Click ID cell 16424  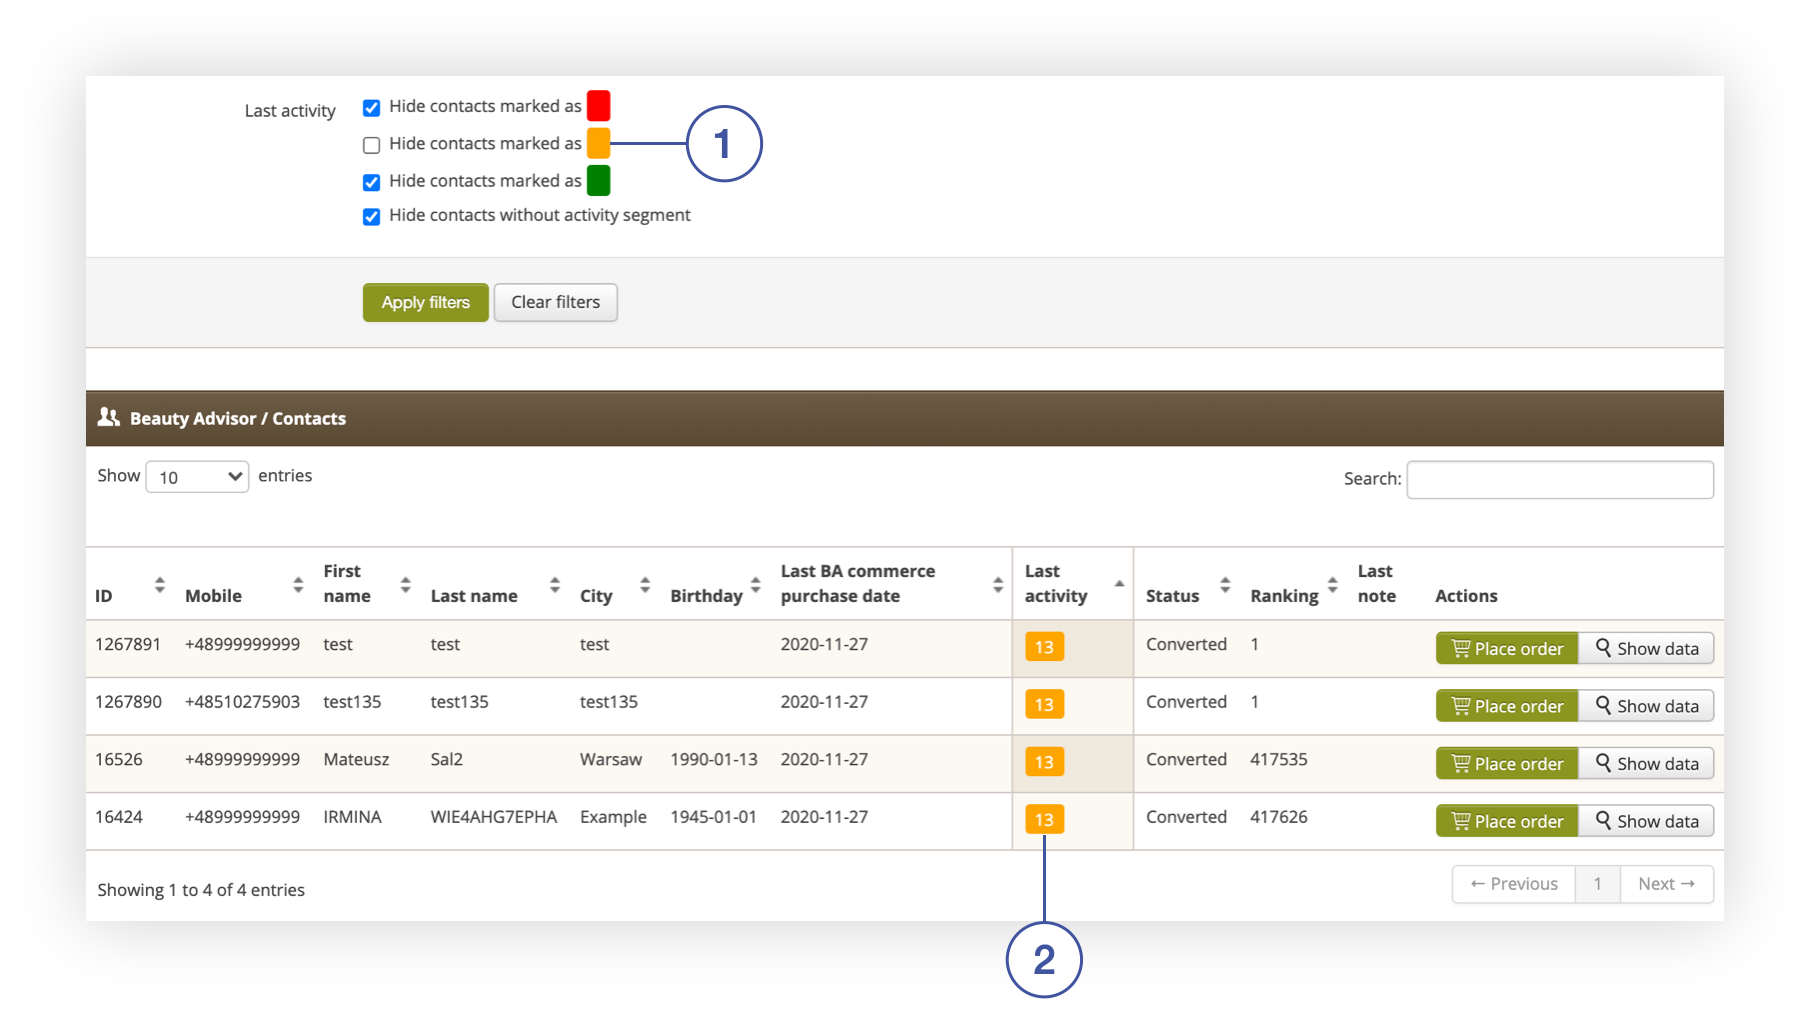pyautogui.click(x=119, y=817)
